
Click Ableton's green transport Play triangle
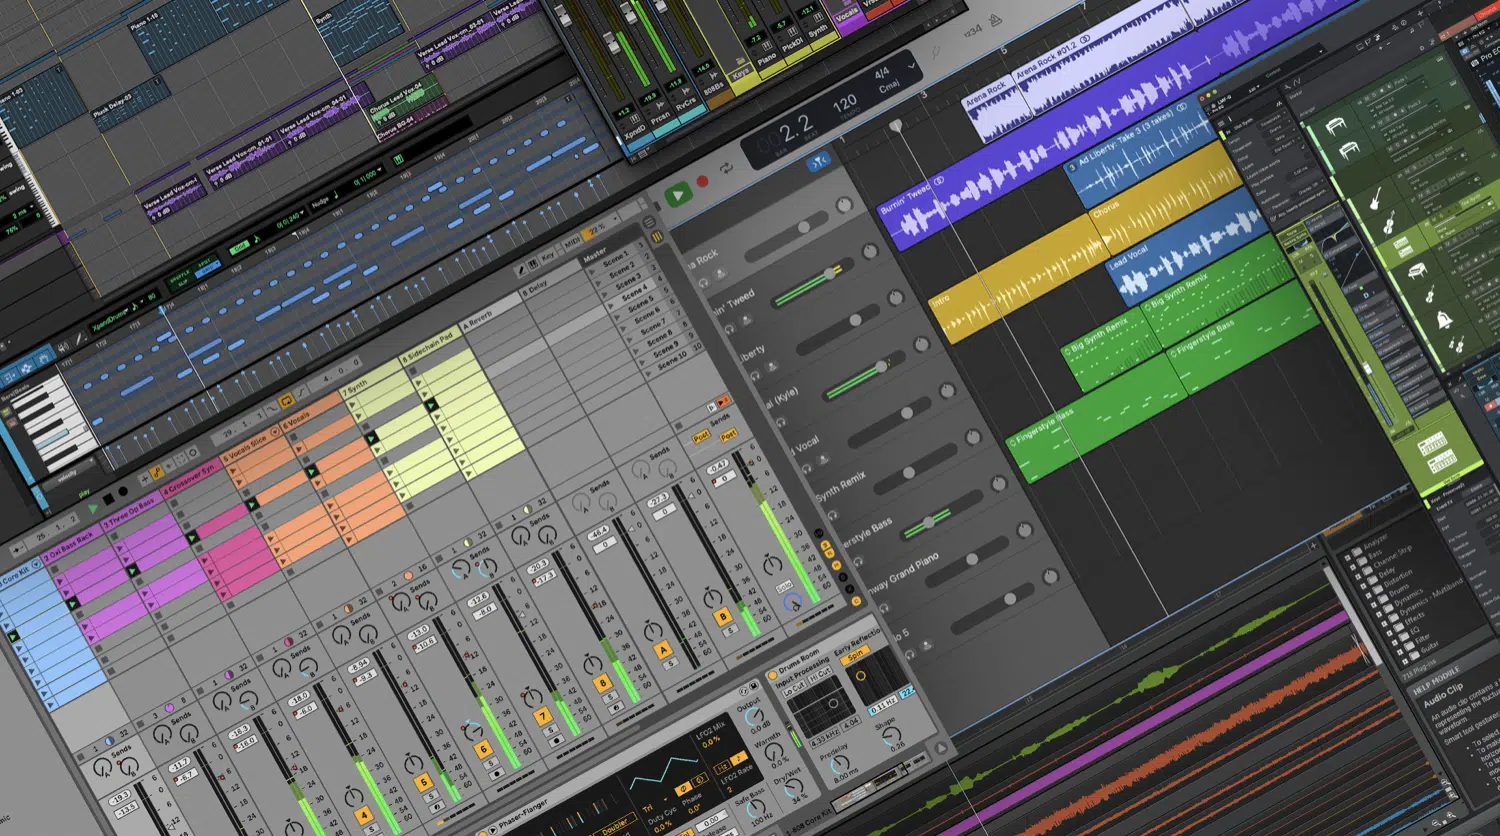coord(93,508)
